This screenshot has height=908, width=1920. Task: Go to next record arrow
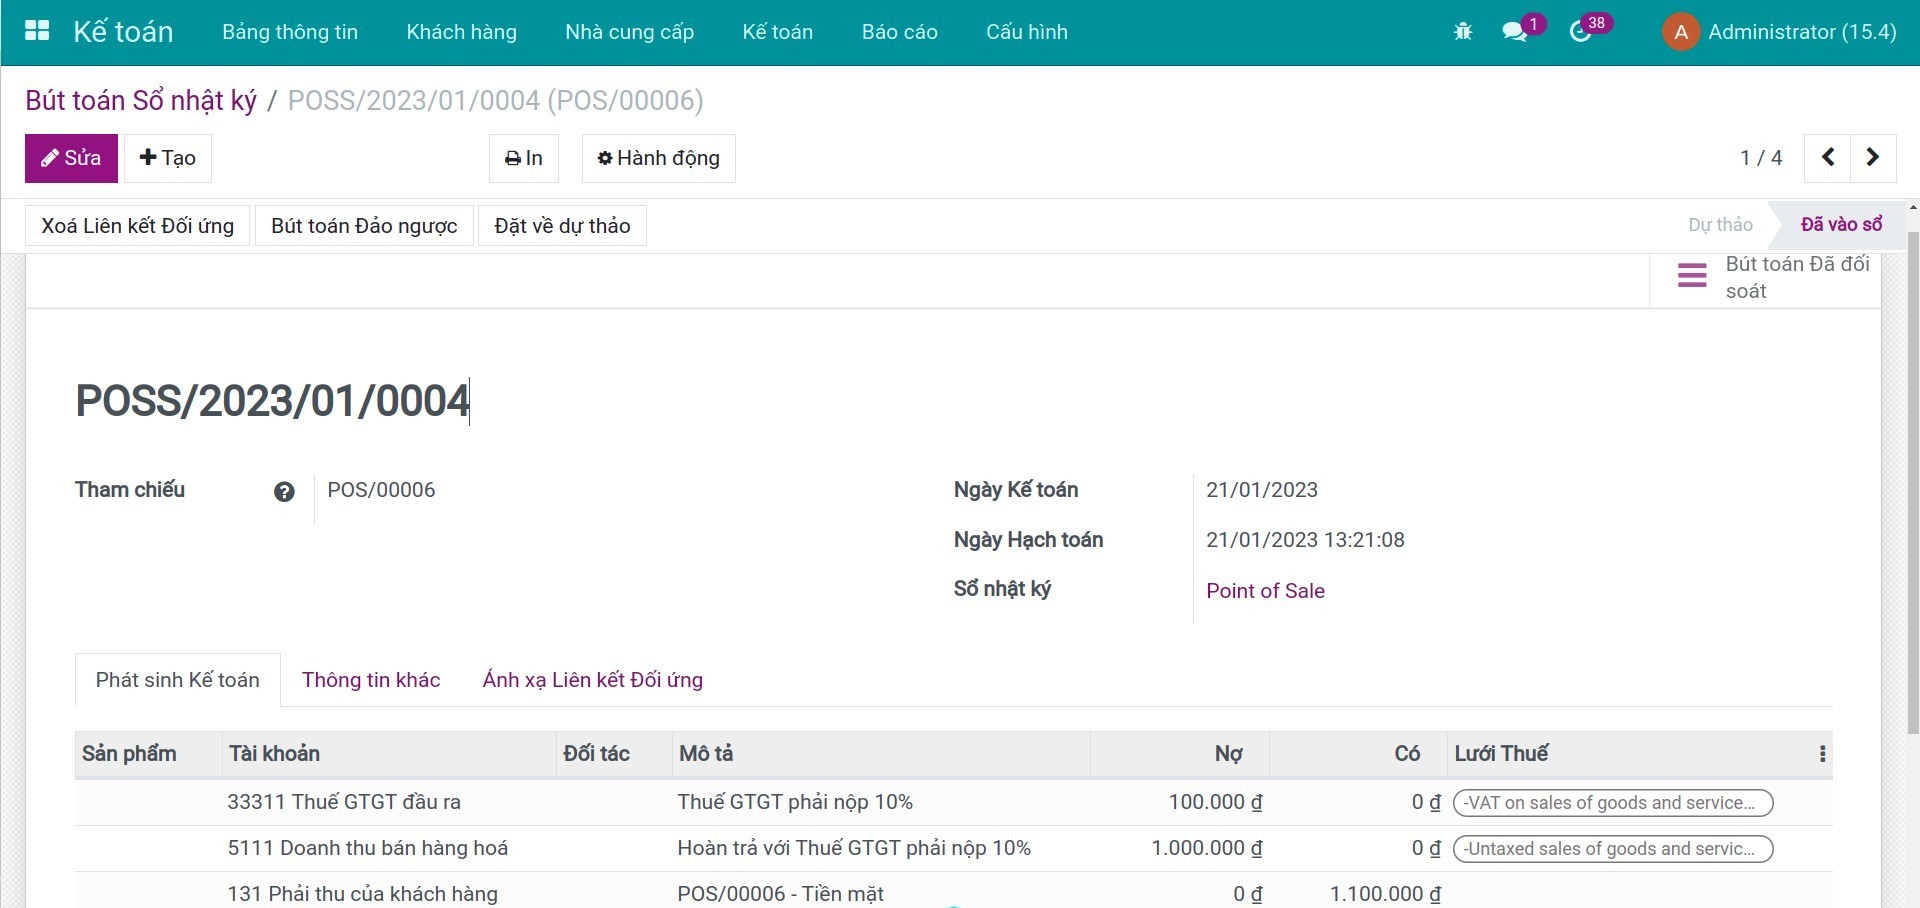pyautogui.click(x=1873, y=158)
